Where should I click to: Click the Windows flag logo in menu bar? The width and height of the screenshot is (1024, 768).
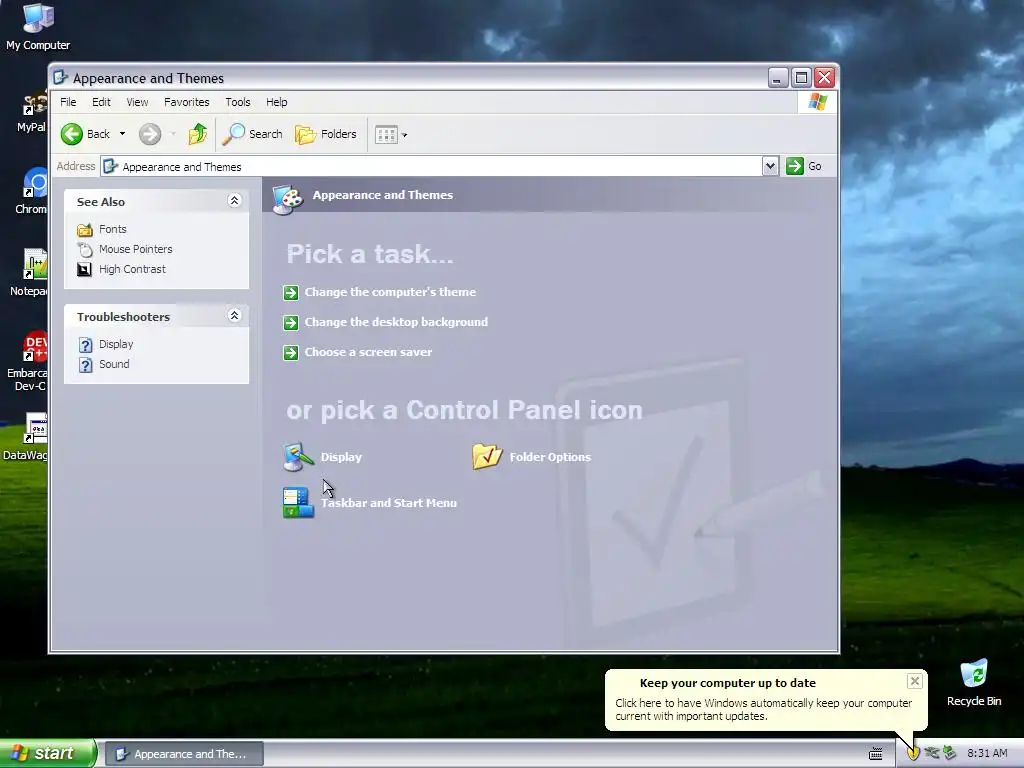[817, 102]
